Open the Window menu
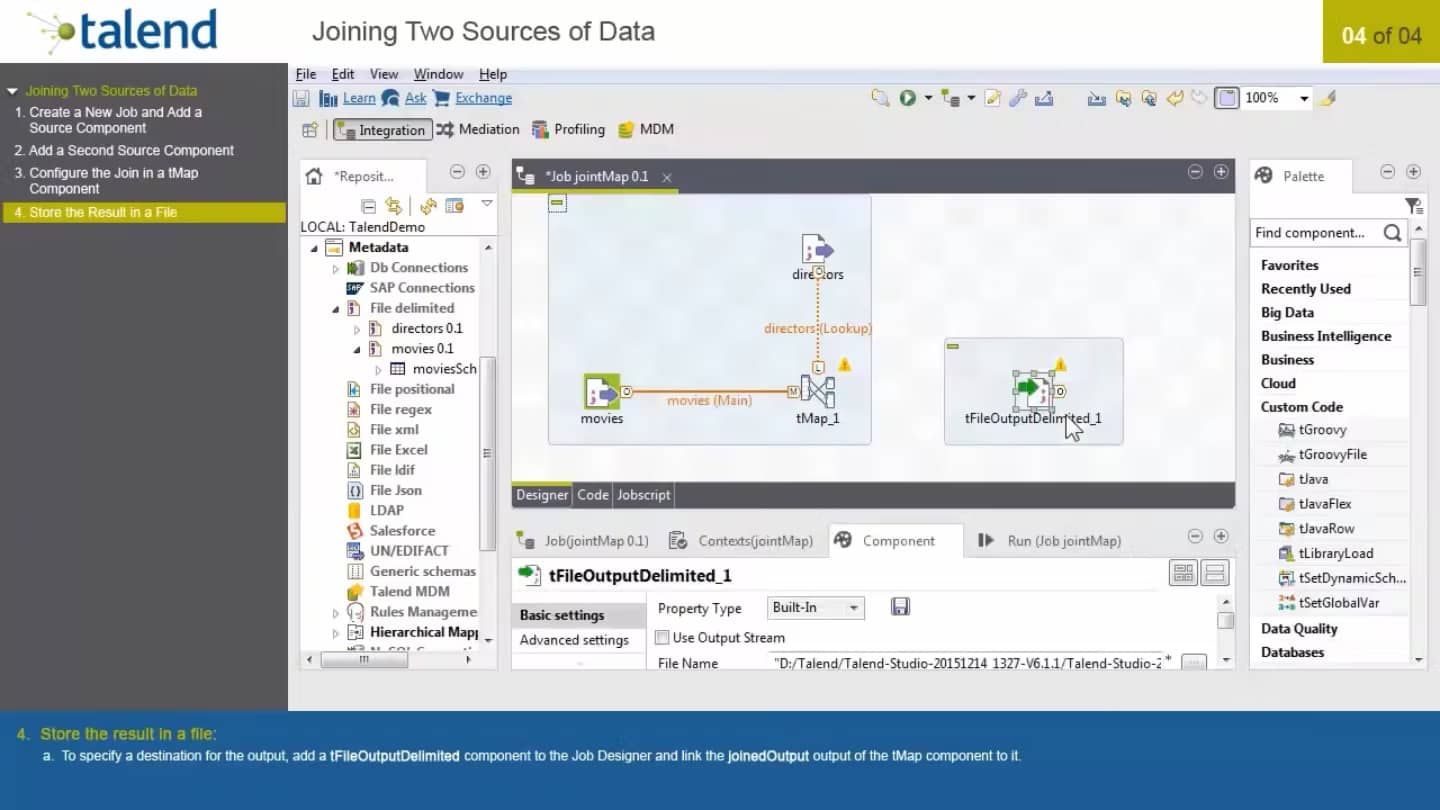Viewport: 1440px width, 810px height. click(438, 74)
